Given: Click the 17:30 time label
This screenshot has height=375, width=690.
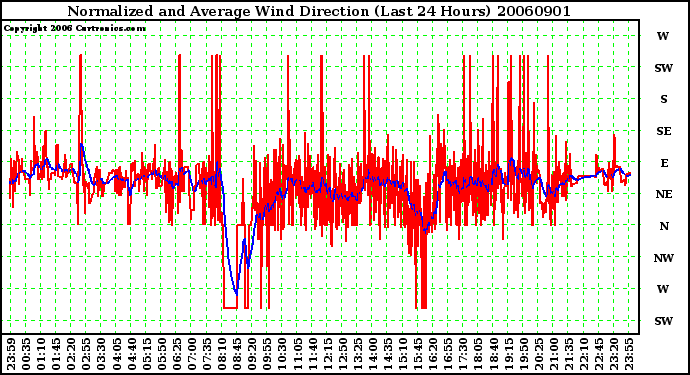Looking at the screenshot, I should tap(463, 354).
